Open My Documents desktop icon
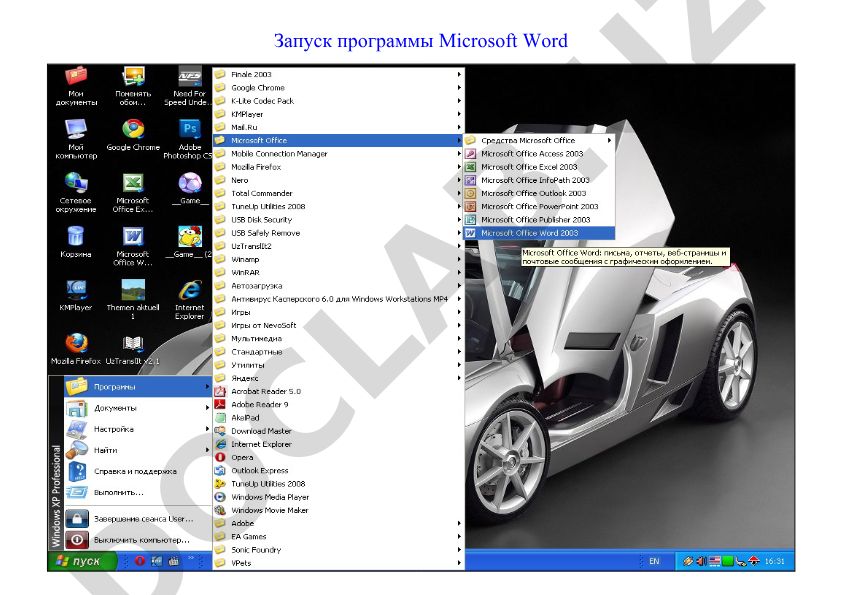This screenshot has width=841, height=595. [x=76, y=86]
